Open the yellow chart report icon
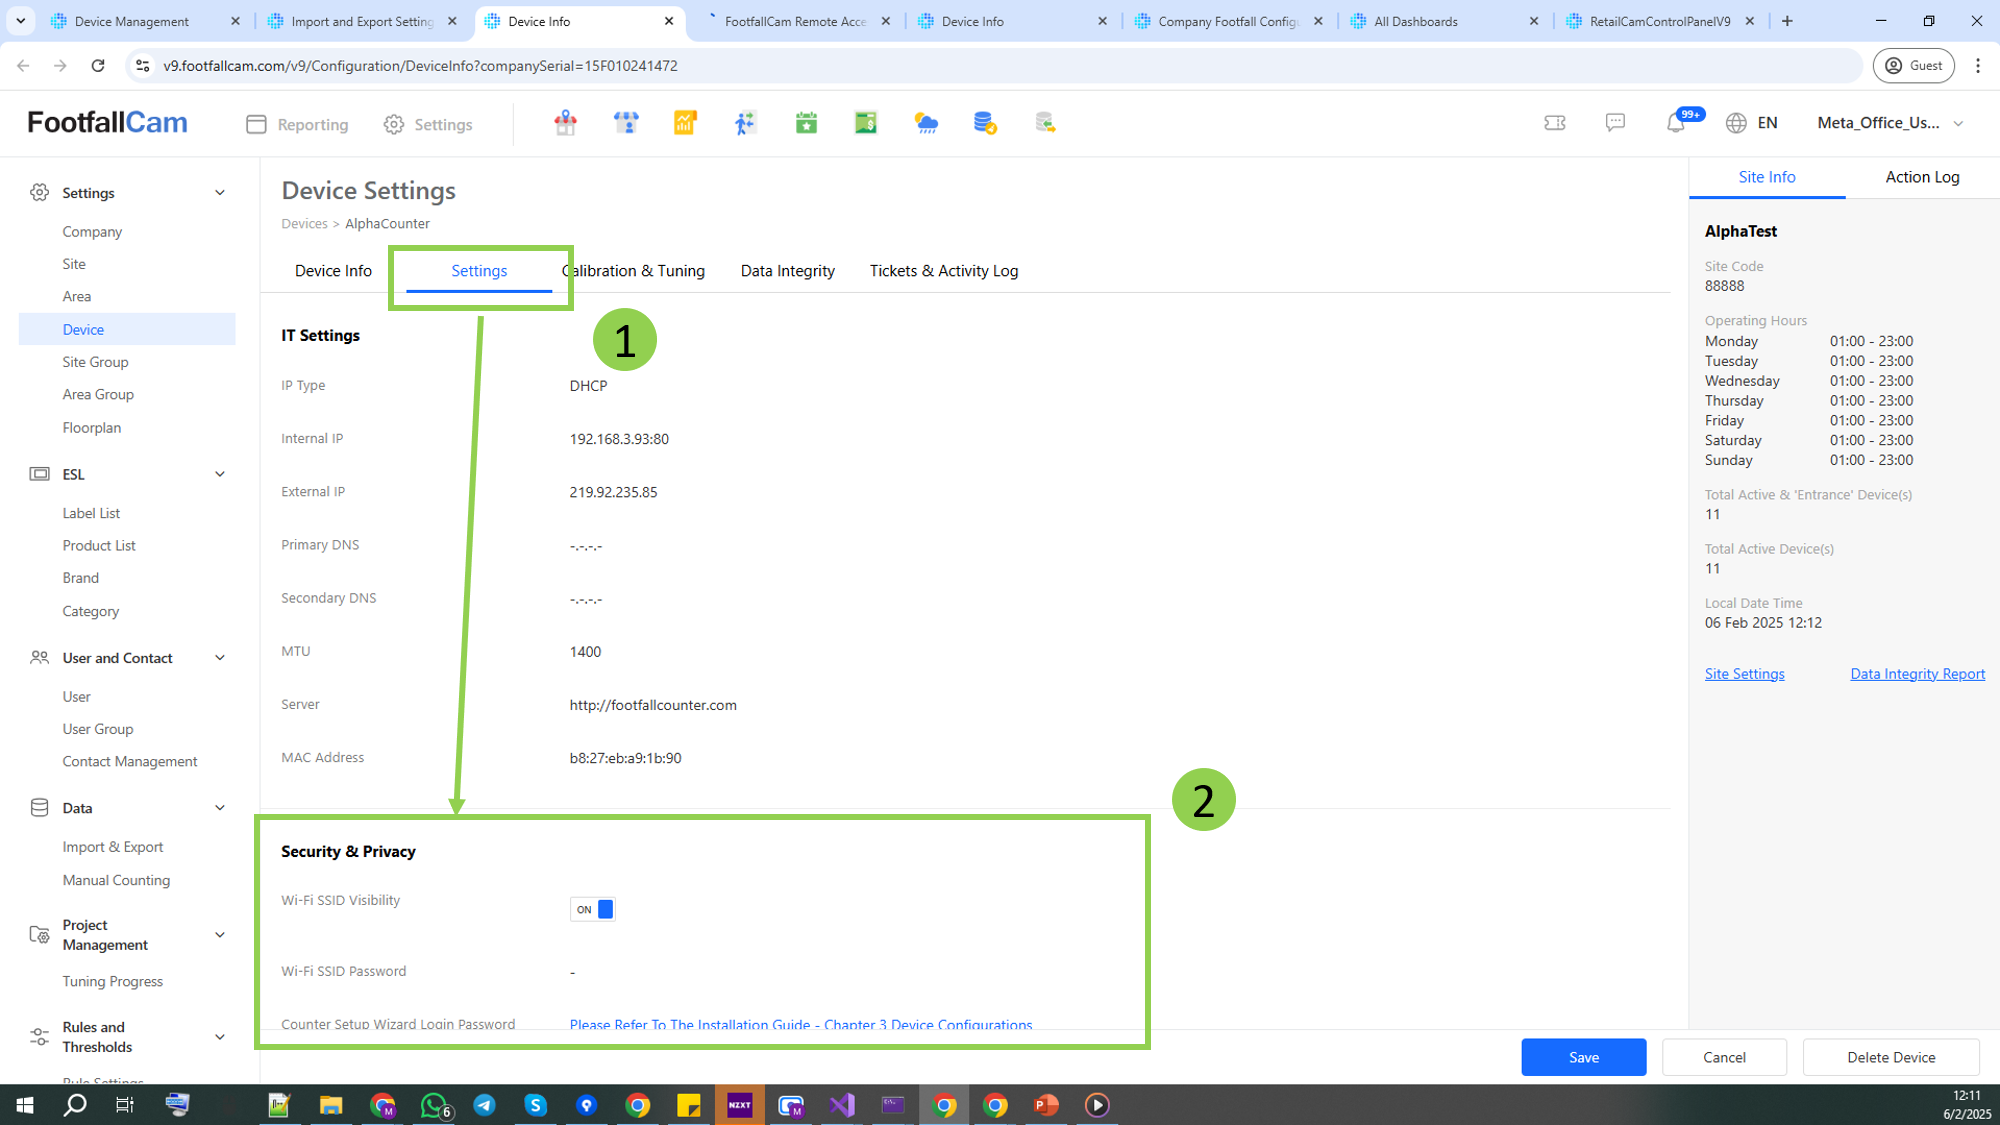The height and width of the screenshot is (1125, 2000). tap(685, 123)
